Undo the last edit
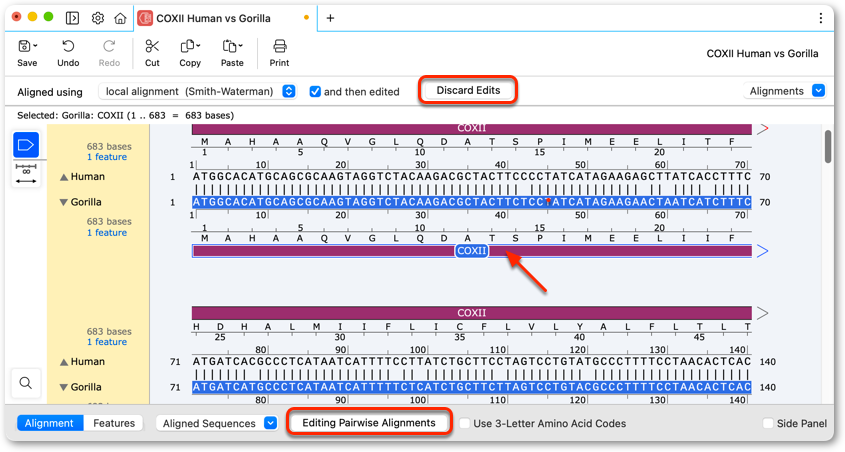 point(68,53)
